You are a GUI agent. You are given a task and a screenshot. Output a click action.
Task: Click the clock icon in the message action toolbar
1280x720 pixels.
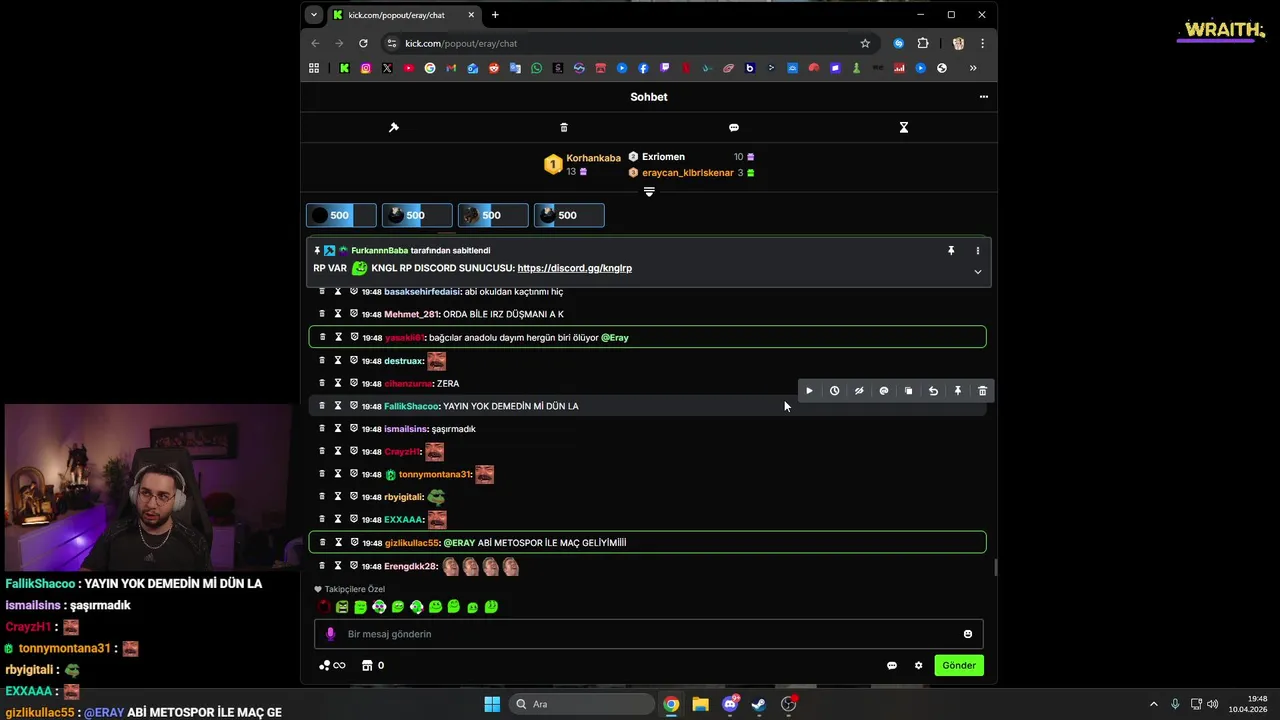click(834, 391)
